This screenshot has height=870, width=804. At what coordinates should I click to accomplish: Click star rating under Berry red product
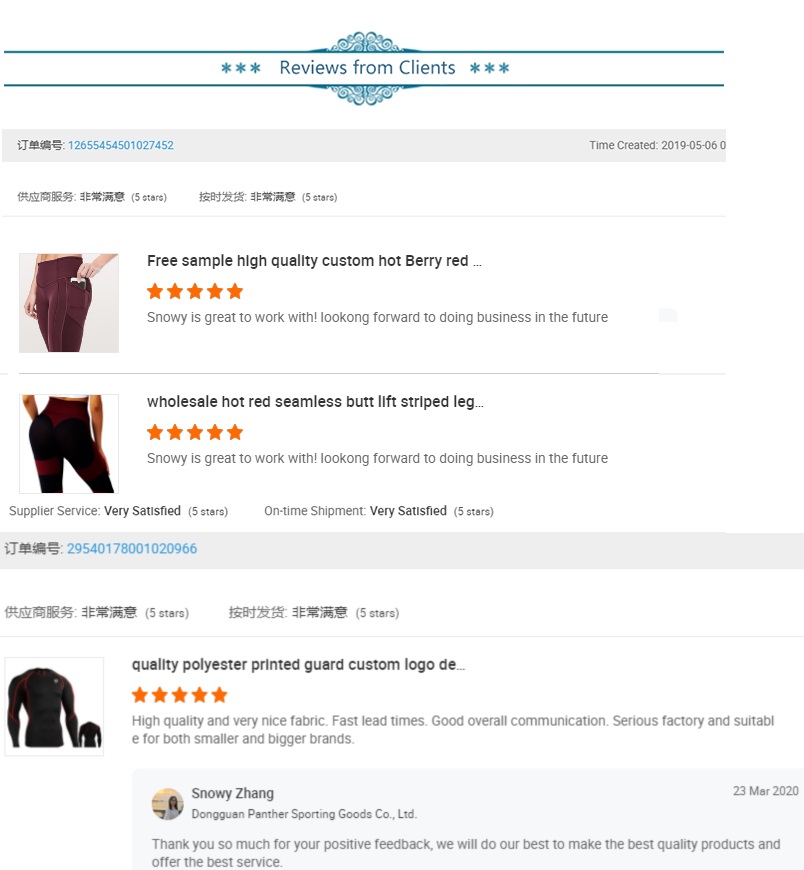click(x=195, y=291)
